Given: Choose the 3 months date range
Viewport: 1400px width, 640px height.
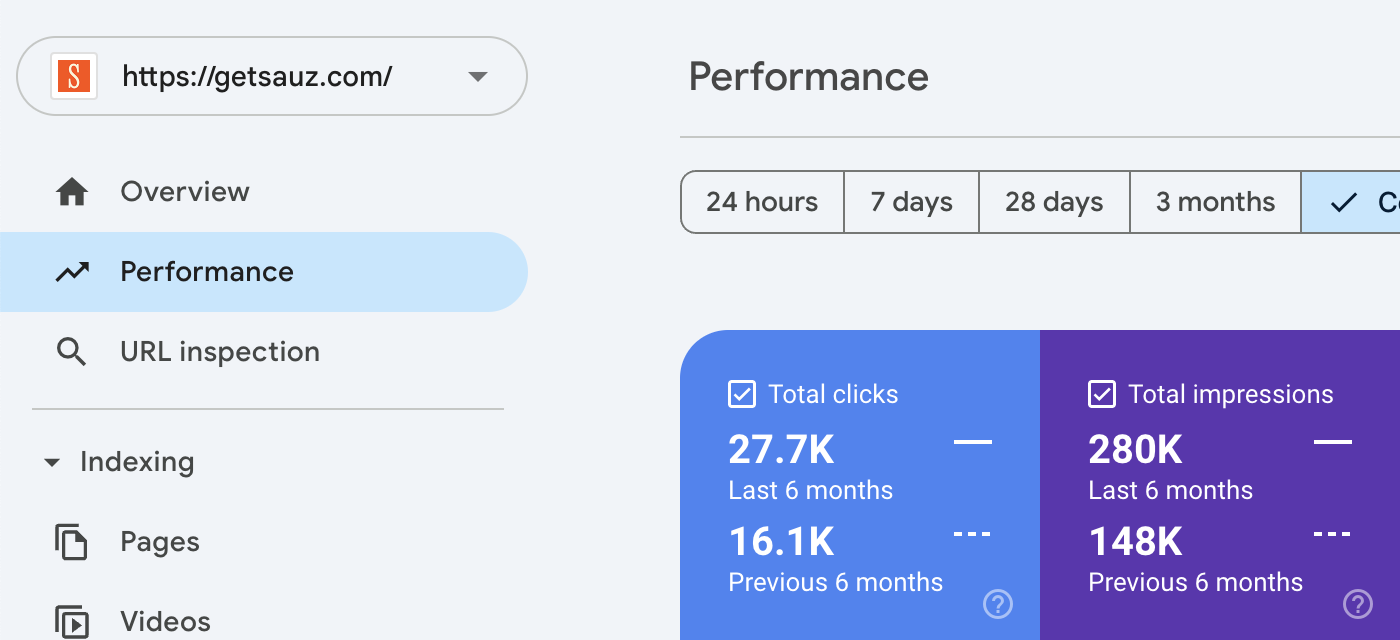Looking at the screenshot, I should click(1215, 202).
